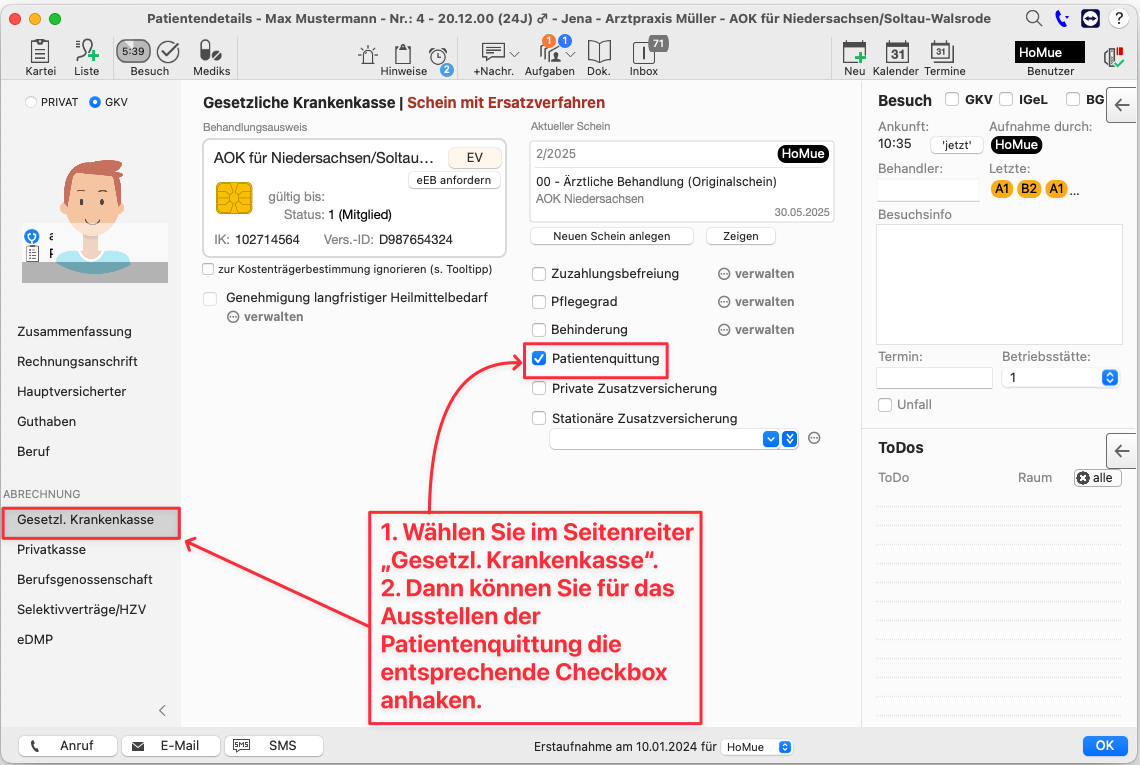Open the Erstaufnahme HoMue user dropdown
The image size is (1140, 765).
(756, 747)
